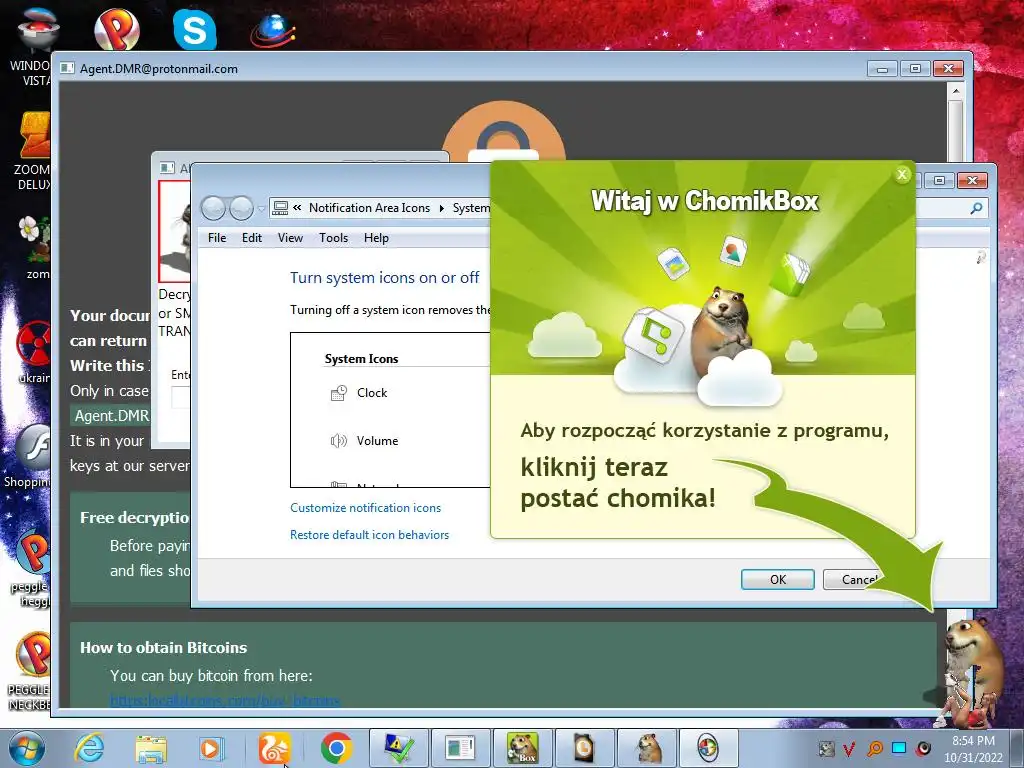Open the Flash Shopping desktop shortcut
This screenshot has height=768, width=1024.
pos(27,457)
